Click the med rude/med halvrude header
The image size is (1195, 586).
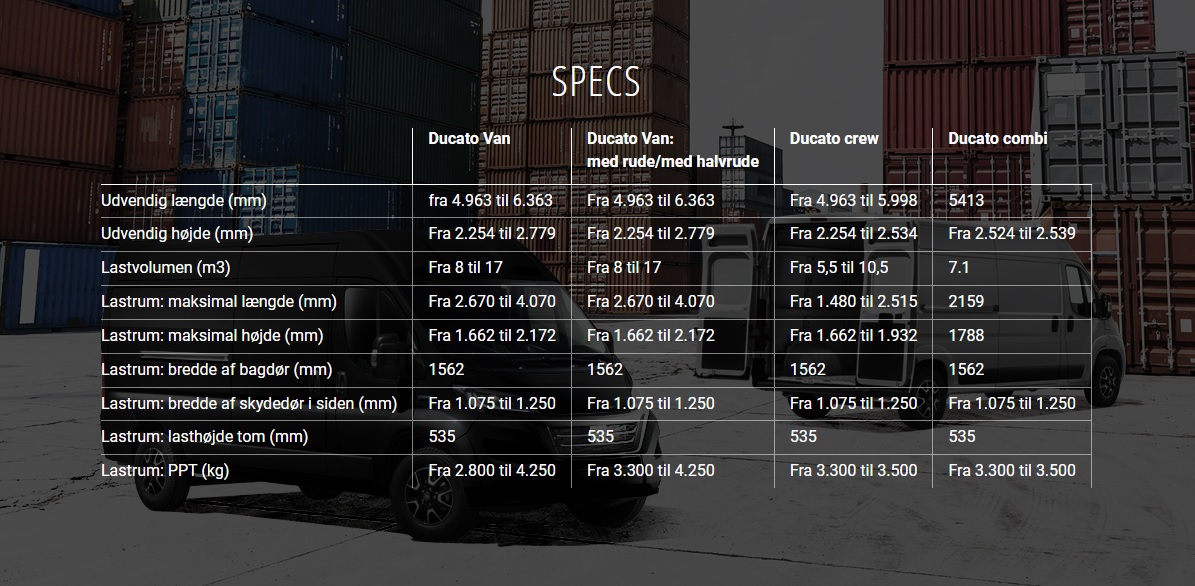(673, 162)
